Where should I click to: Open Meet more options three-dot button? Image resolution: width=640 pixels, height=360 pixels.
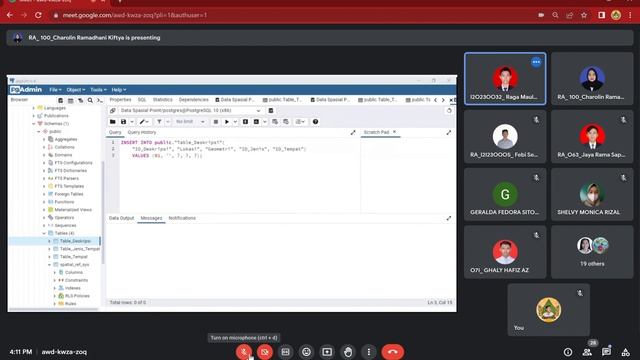tap(369, 352)
